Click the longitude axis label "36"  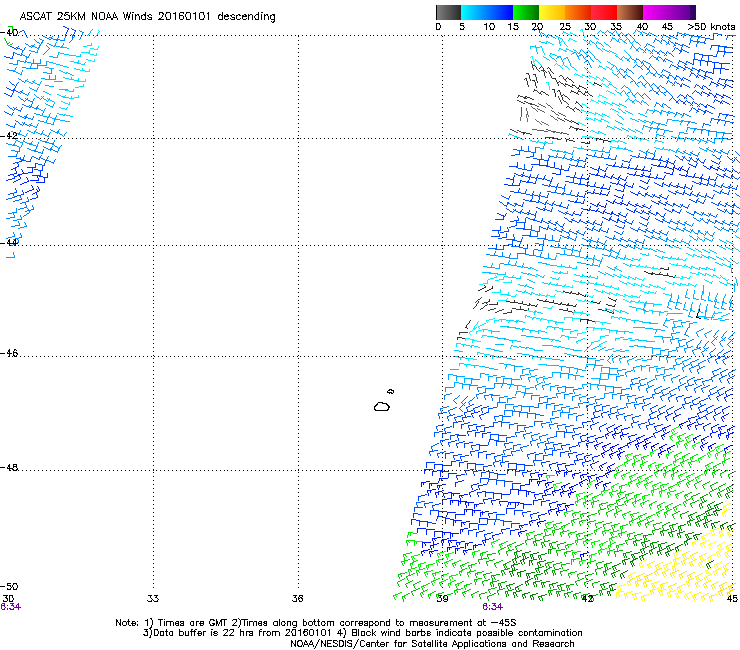(297, 599)
